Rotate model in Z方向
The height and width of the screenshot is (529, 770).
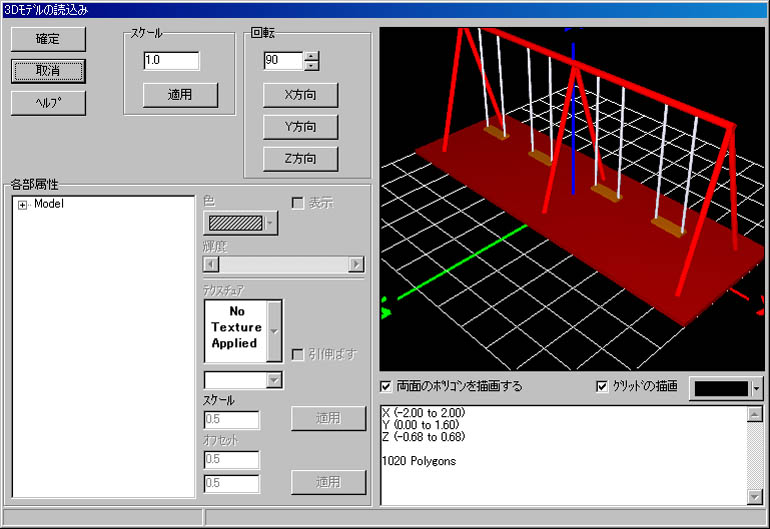[x=300, y=159]
